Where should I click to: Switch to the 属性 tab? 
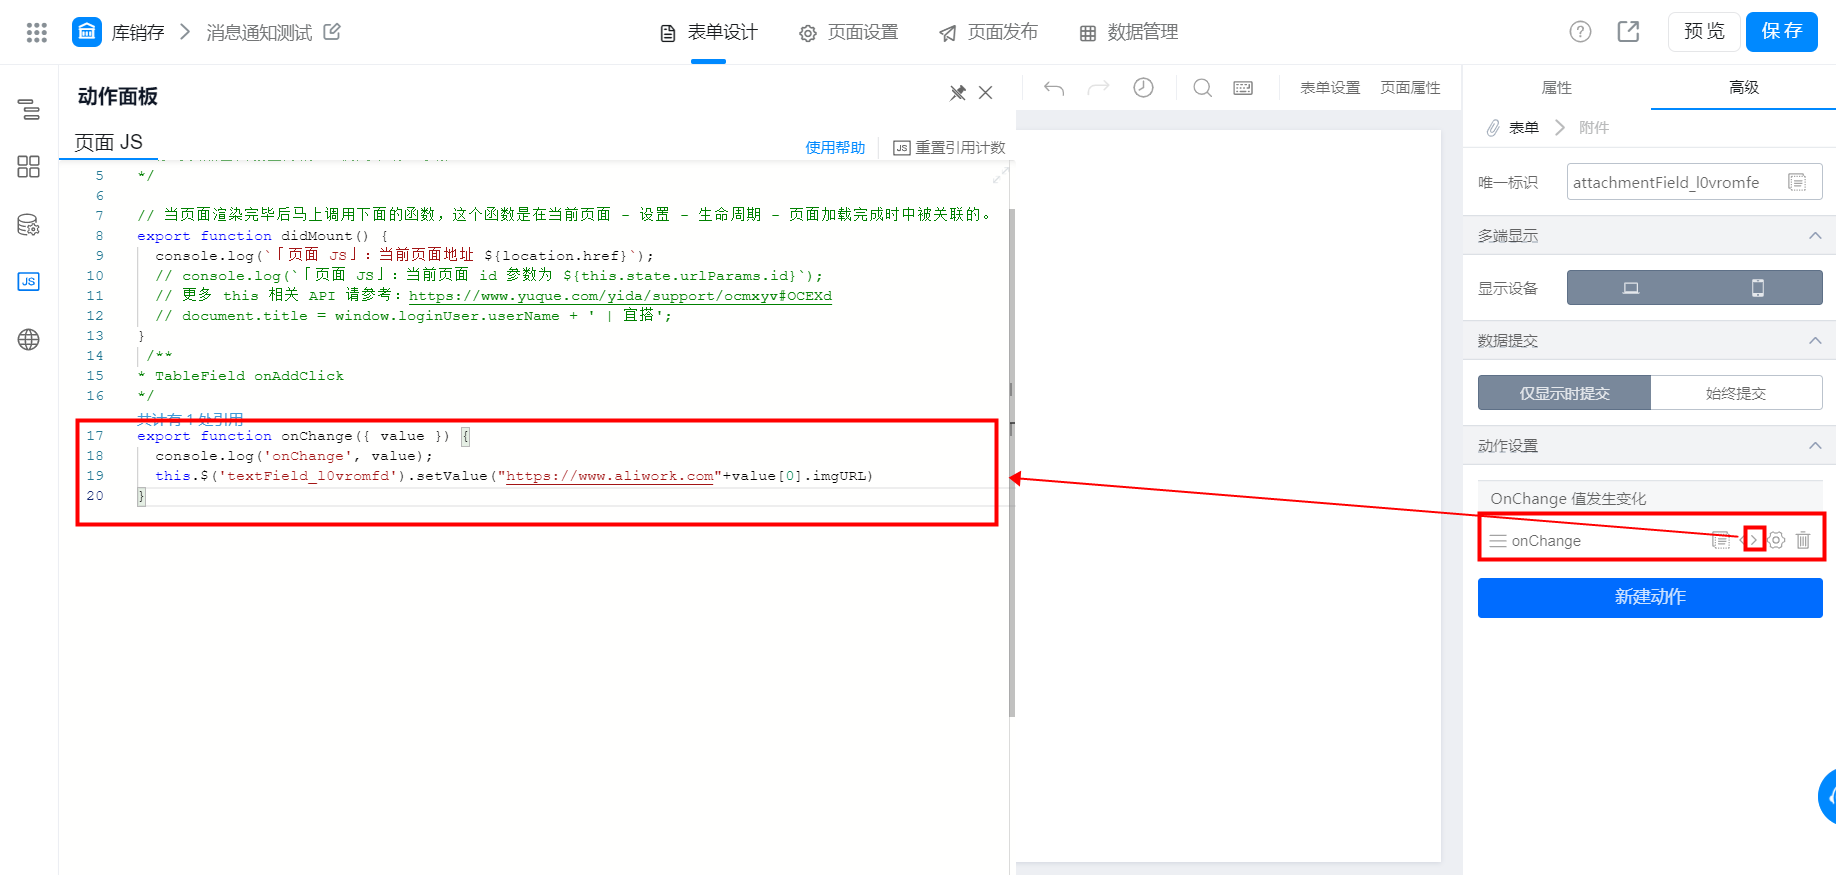(1557, 88)
